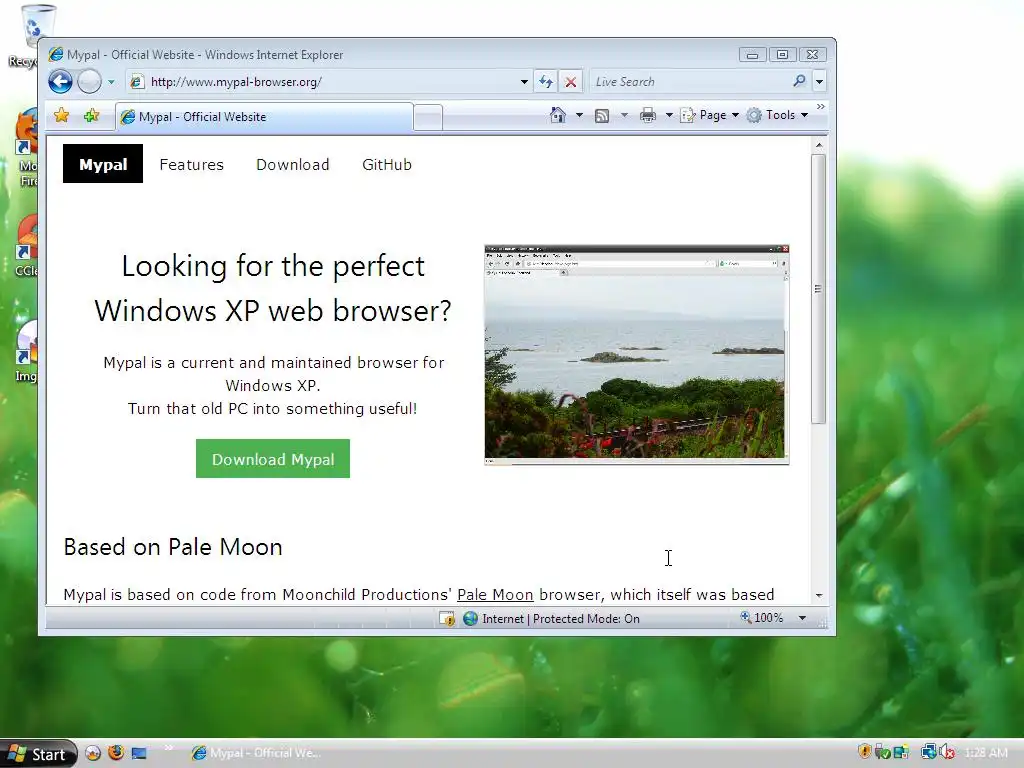Click the Print icon
The image size is (1024, 768).
coord(648,116)
